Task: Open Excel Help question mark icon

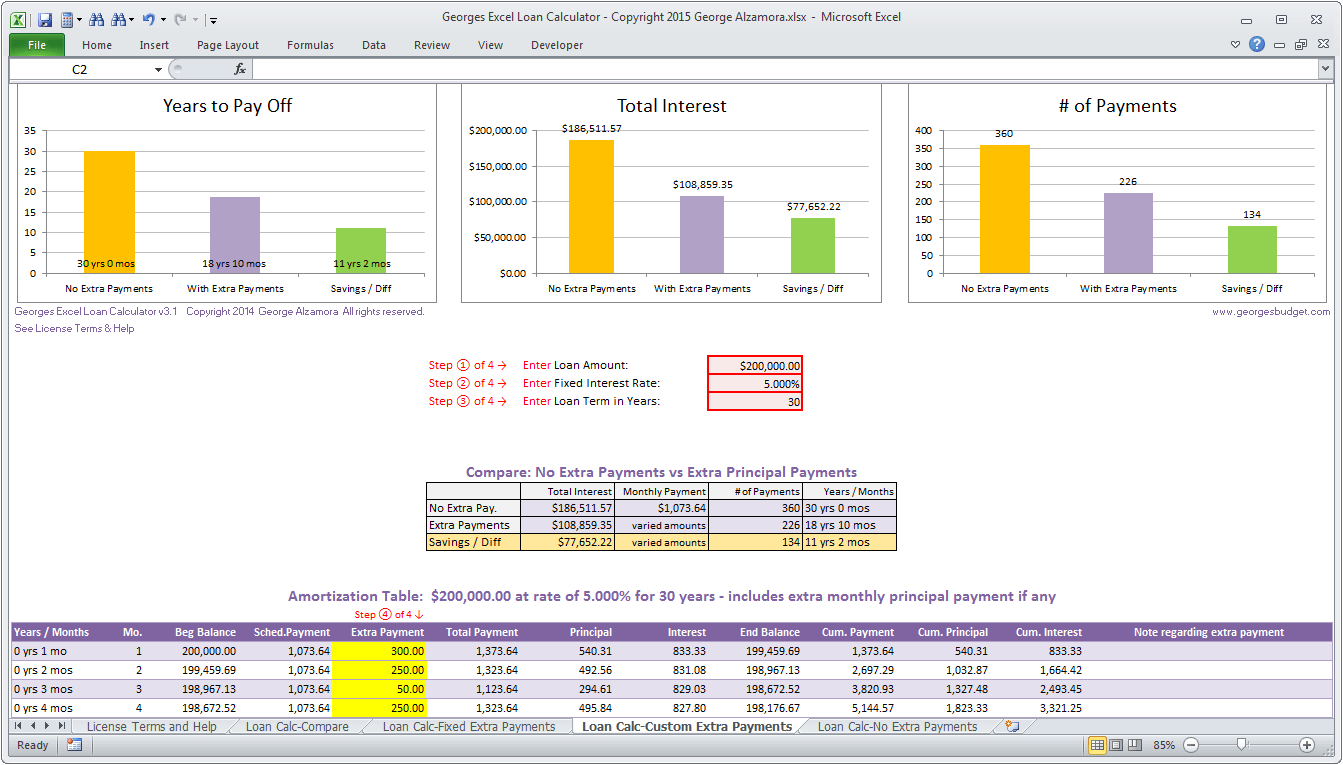Action: tap(1257, 45)
